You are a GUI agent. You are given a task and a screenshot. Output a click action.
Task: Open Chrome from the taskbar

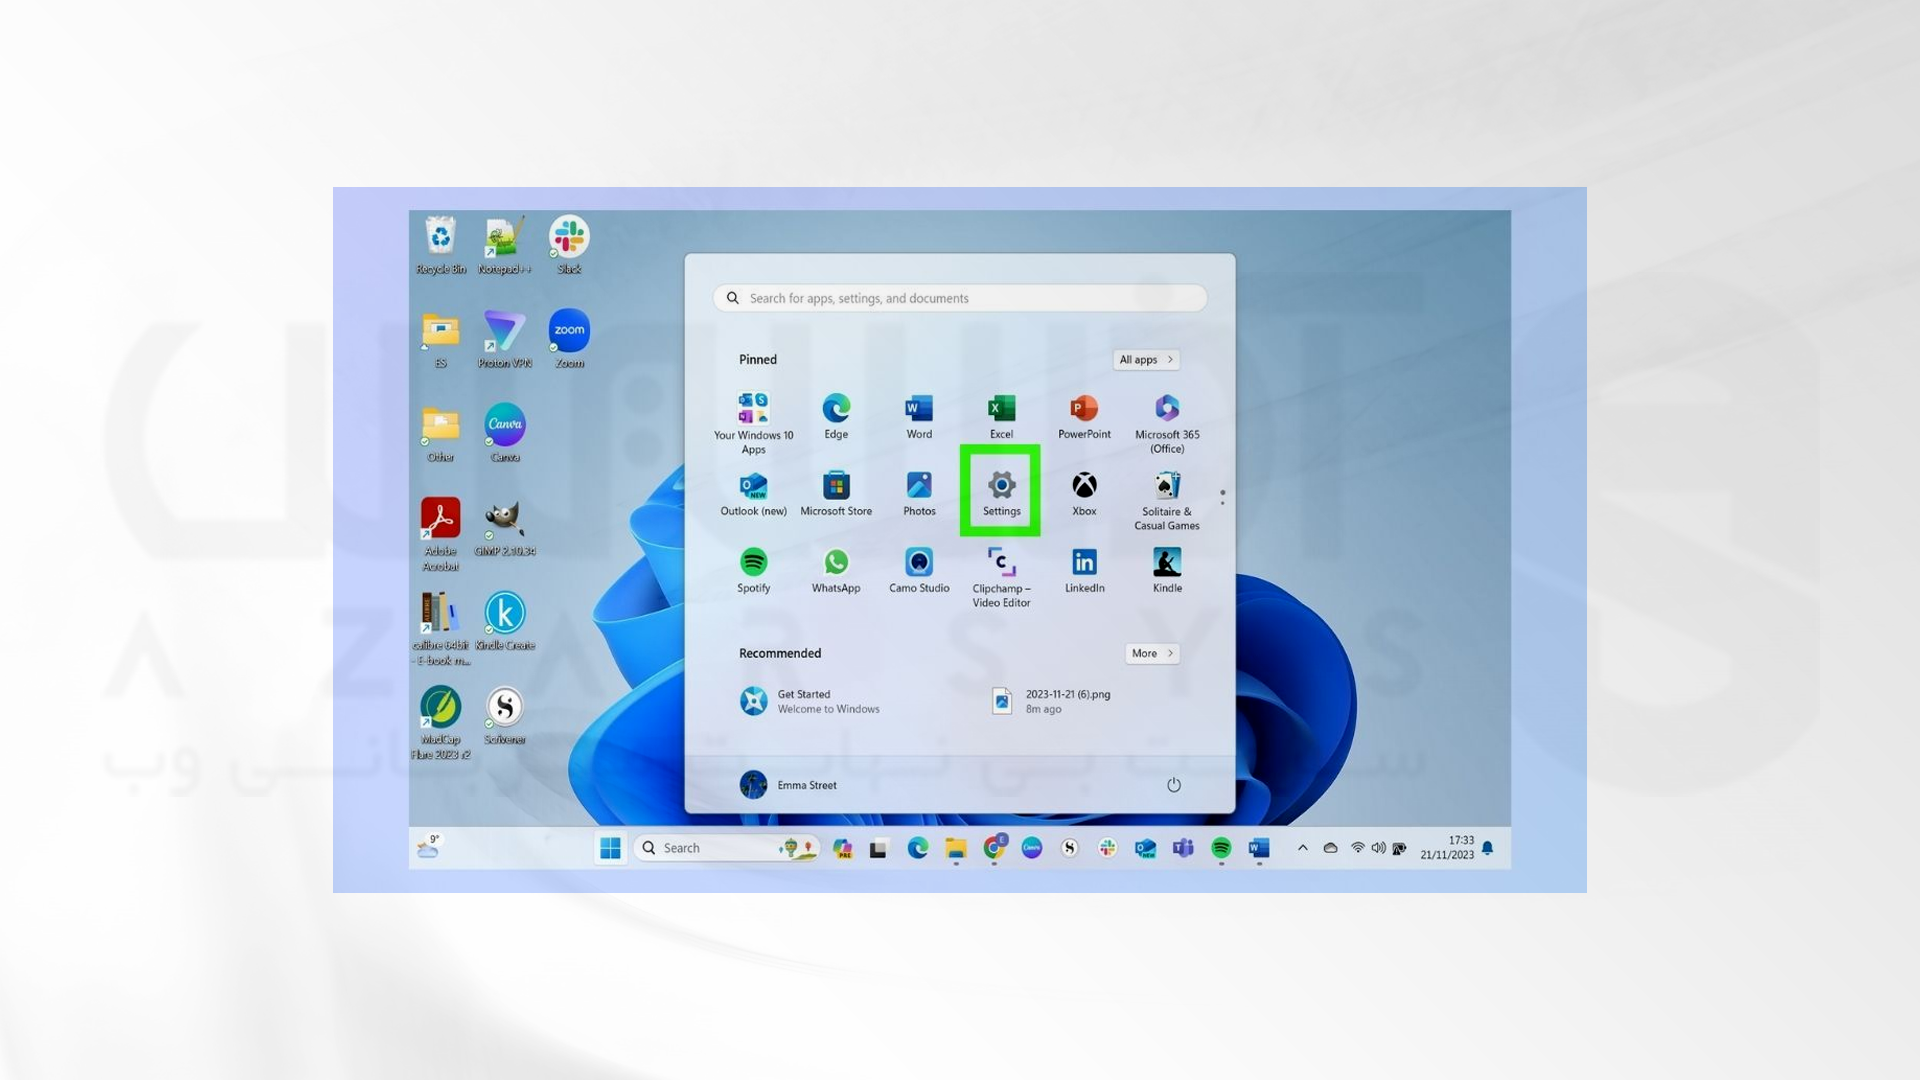tap(994, 848)
